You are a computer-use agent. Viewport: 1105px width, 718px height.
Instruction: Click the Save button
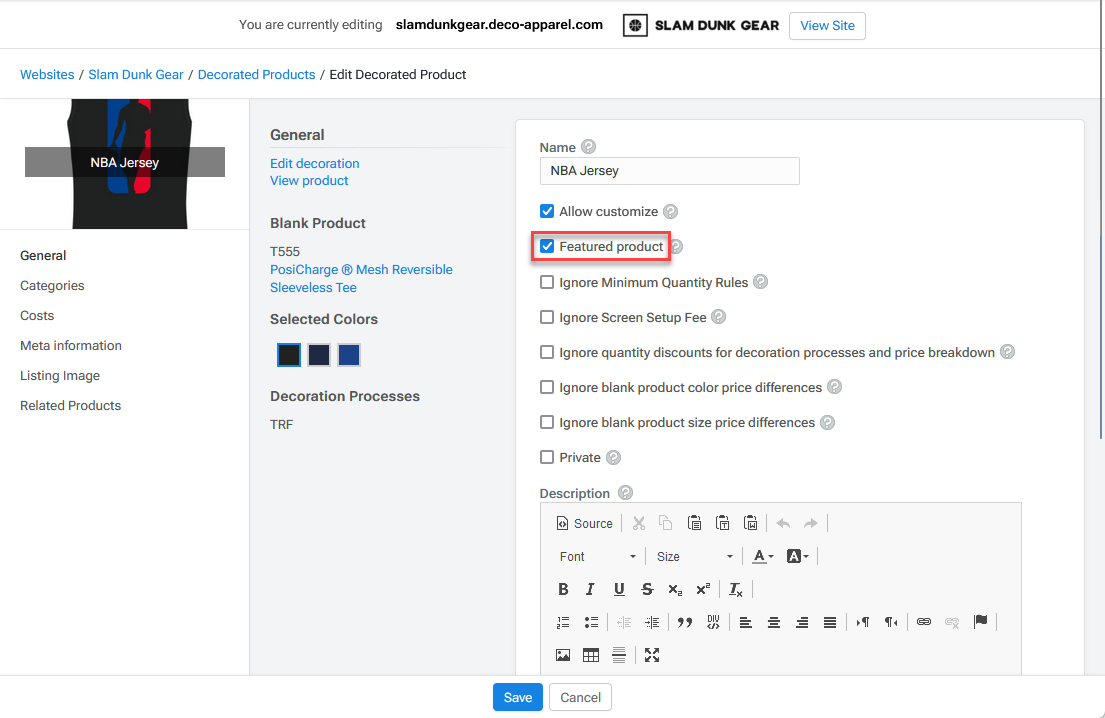click(x=518, y=698)
